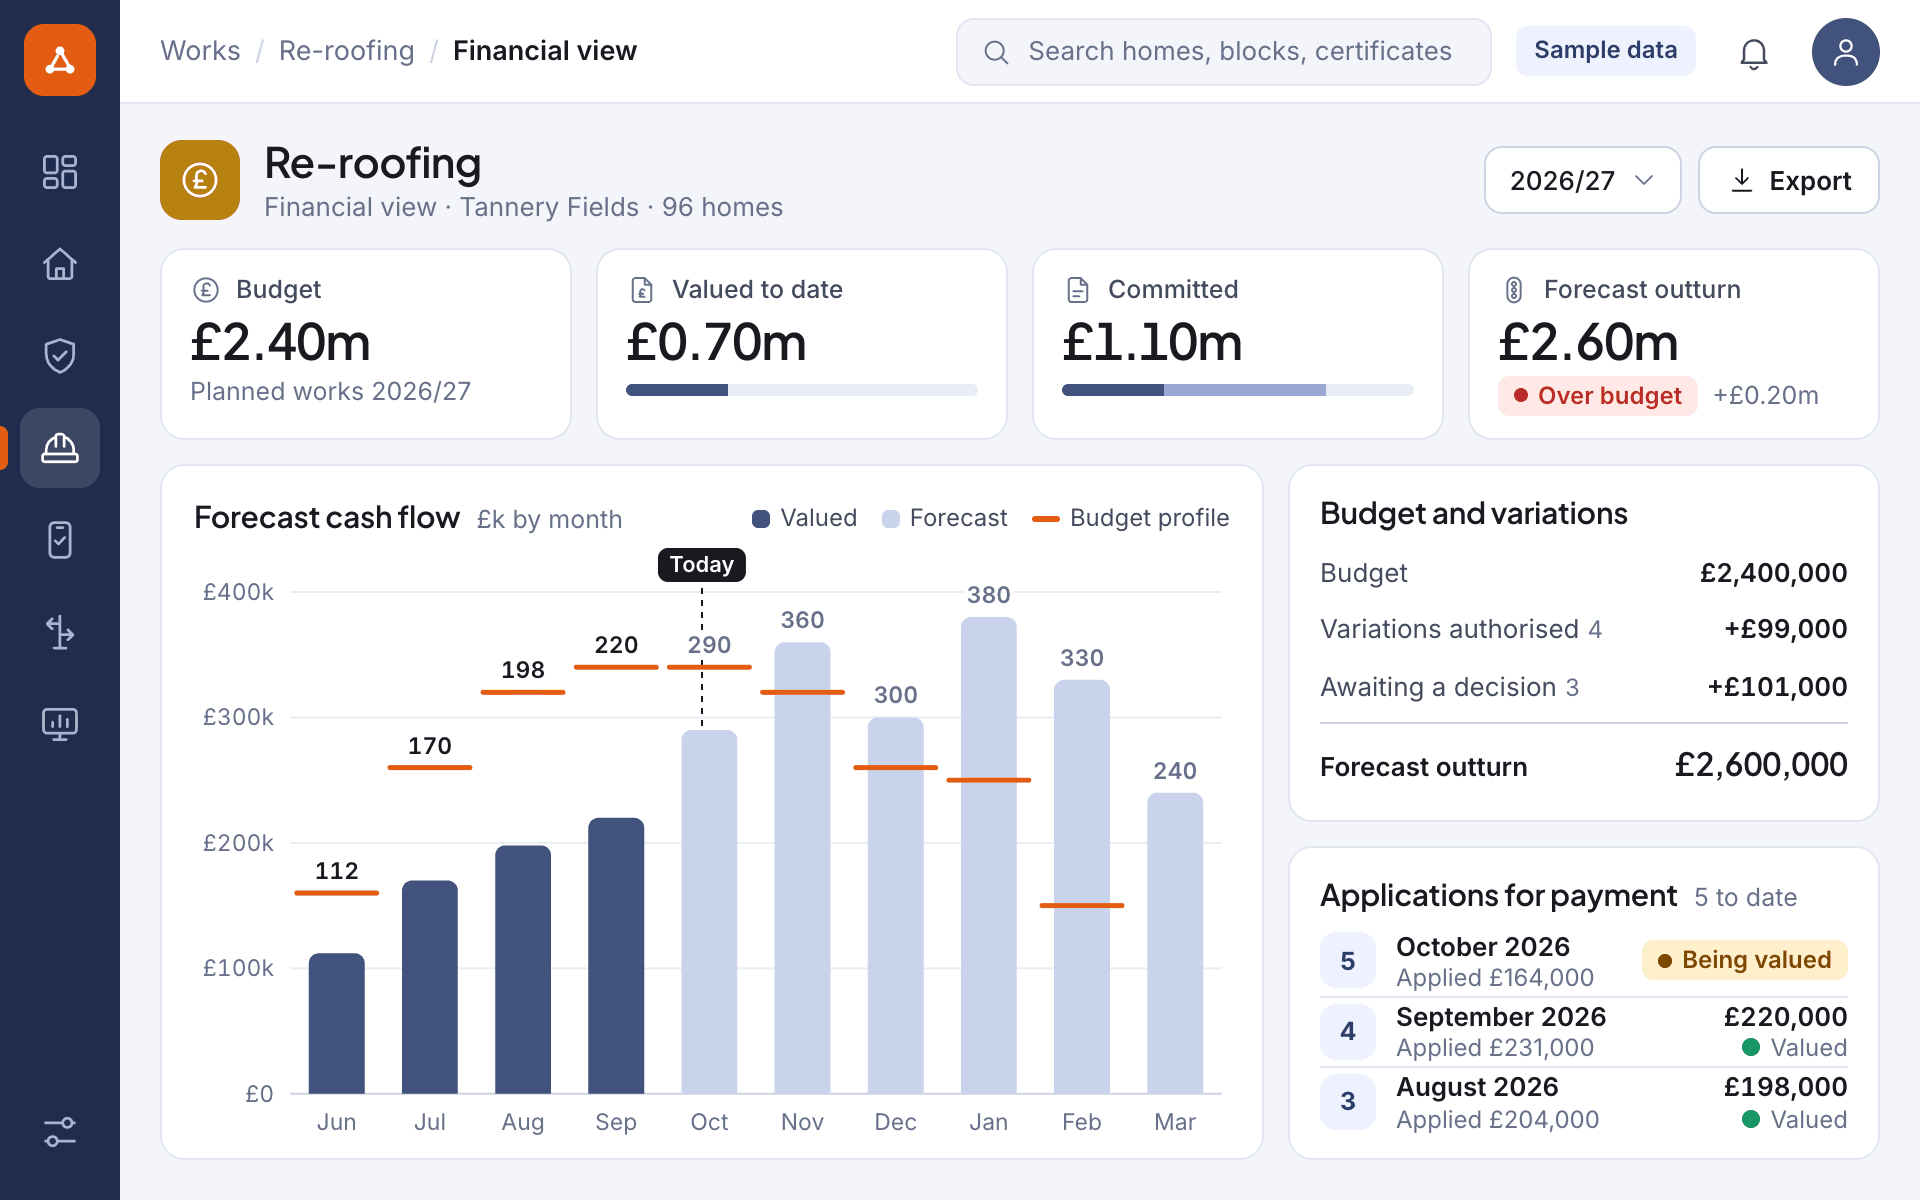Click the Dec forecast bar
Screen dimensions: 1920x1200
tap(895, 905)
